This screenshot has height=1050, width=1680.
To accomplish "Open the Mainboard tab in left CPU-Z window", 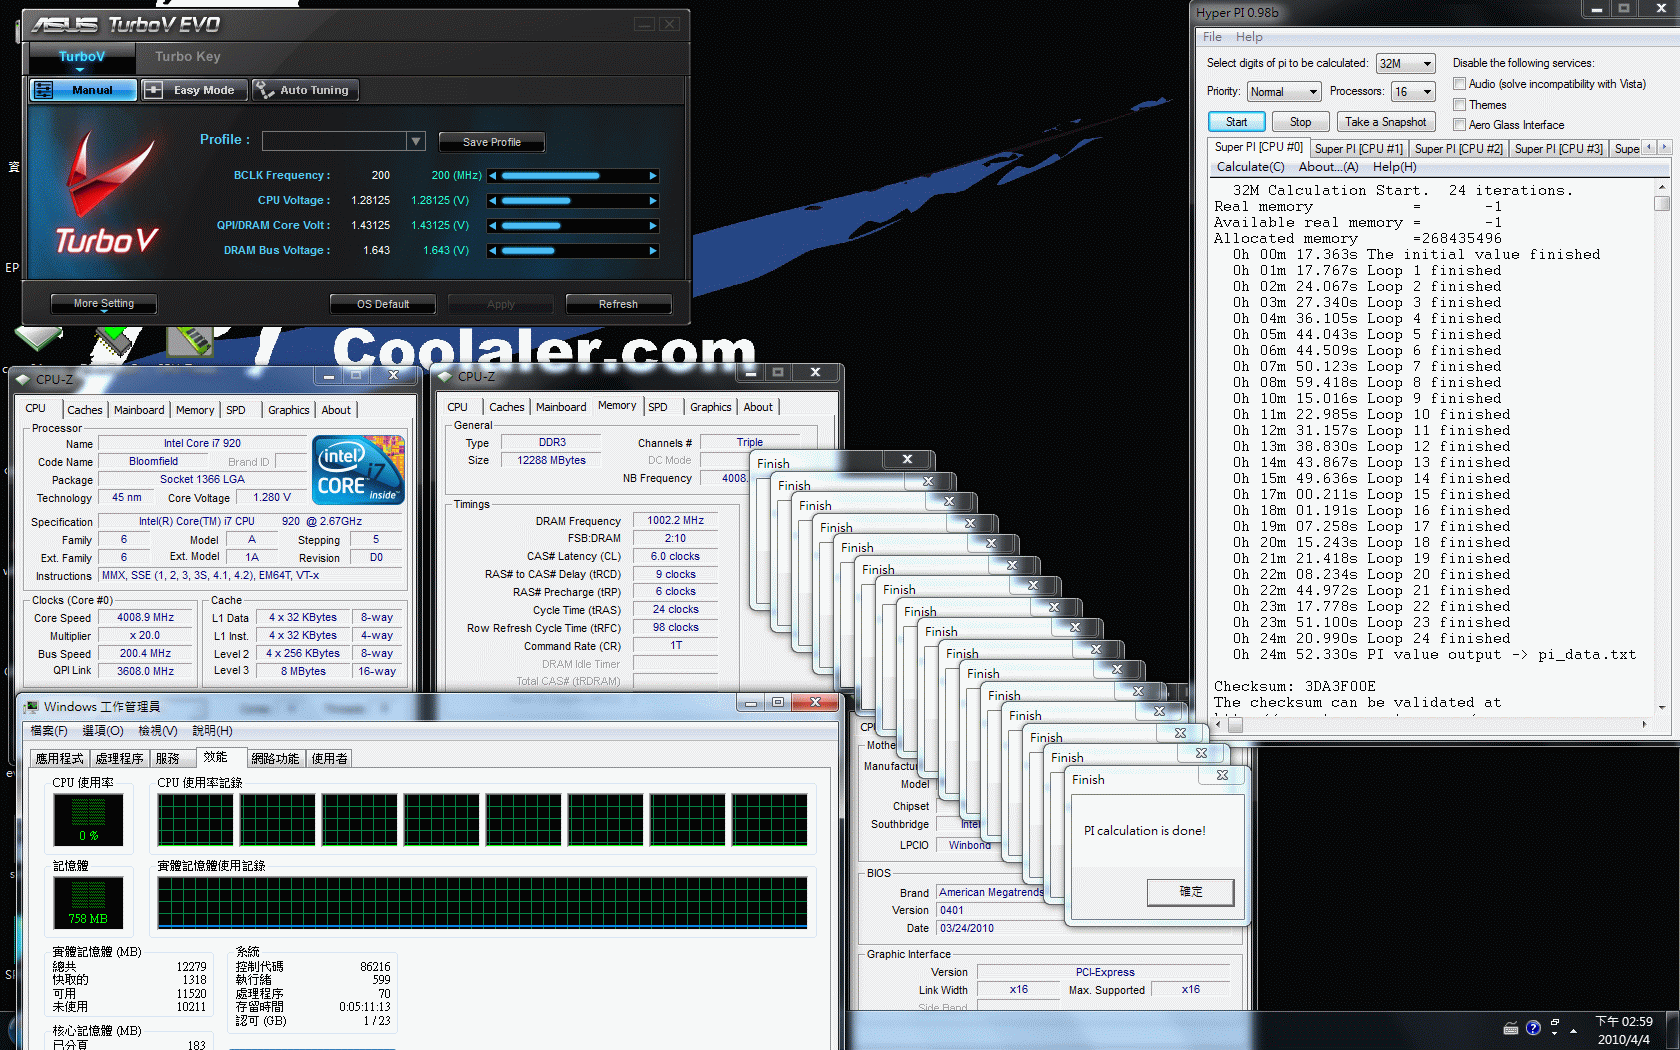I will 139,410.
